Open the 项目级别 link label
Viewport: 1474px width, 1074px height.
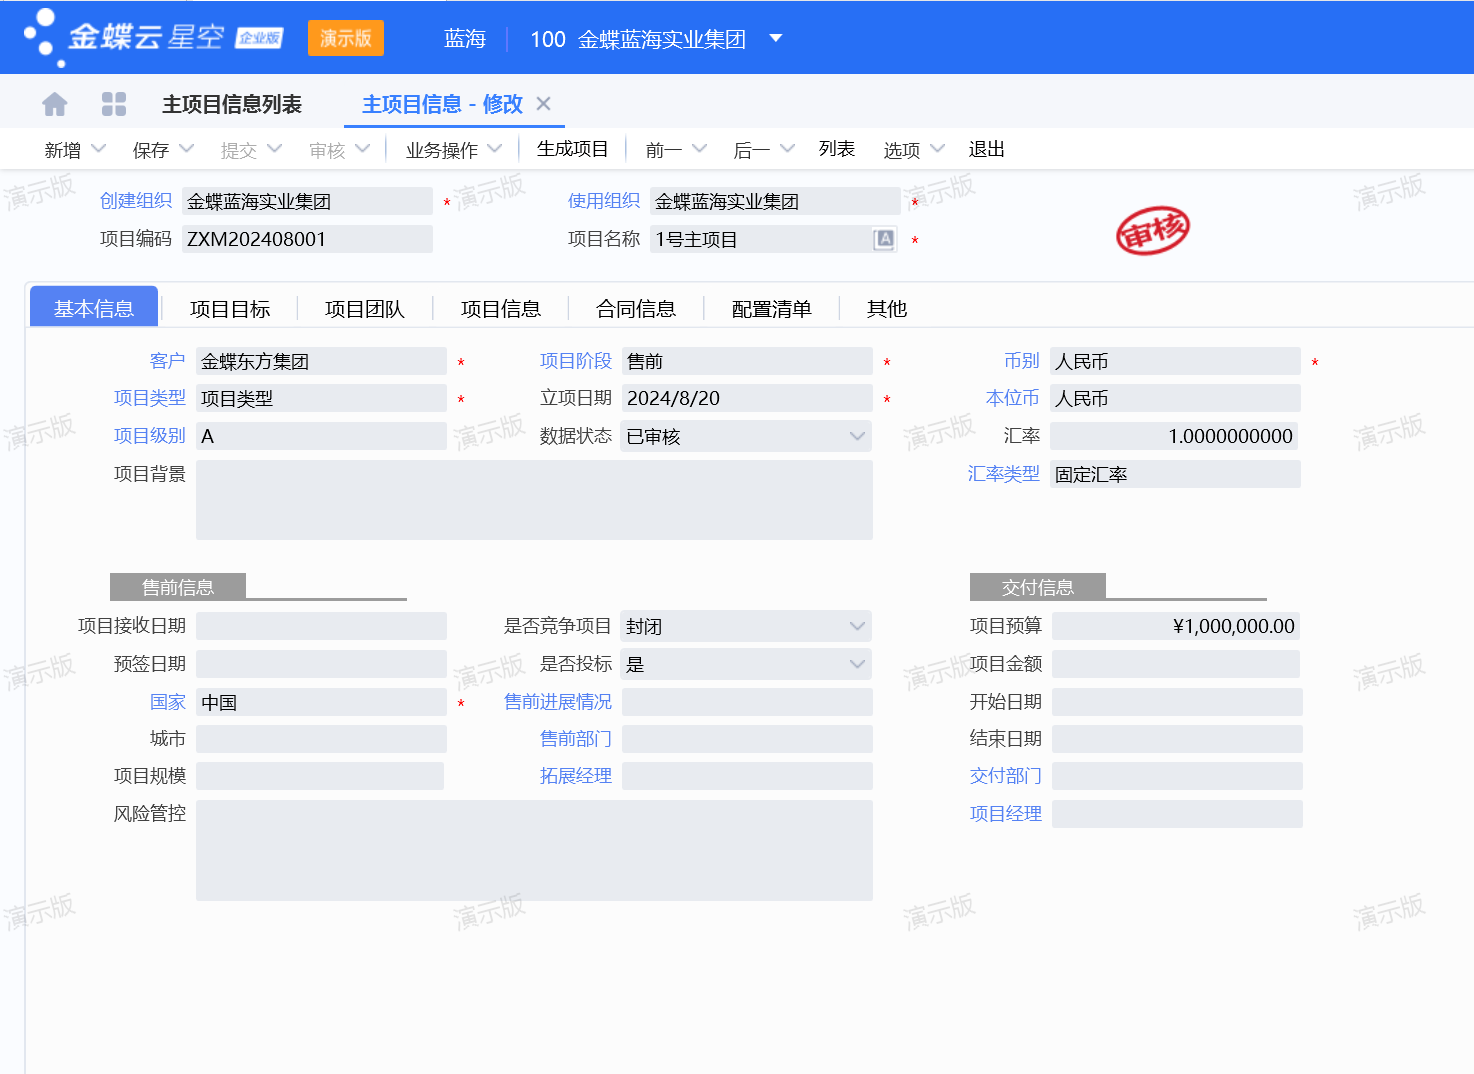coord(150,436)
